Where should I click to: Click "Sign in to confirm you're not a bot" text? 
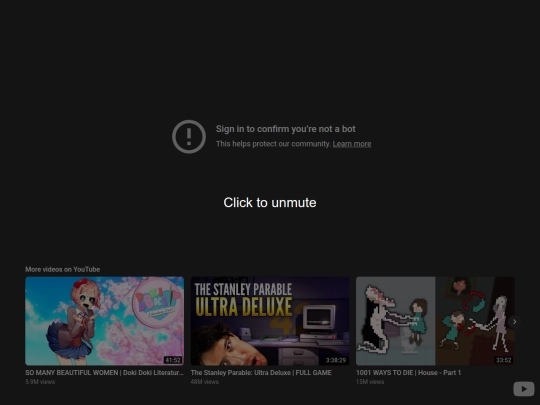tap(285, 129)
